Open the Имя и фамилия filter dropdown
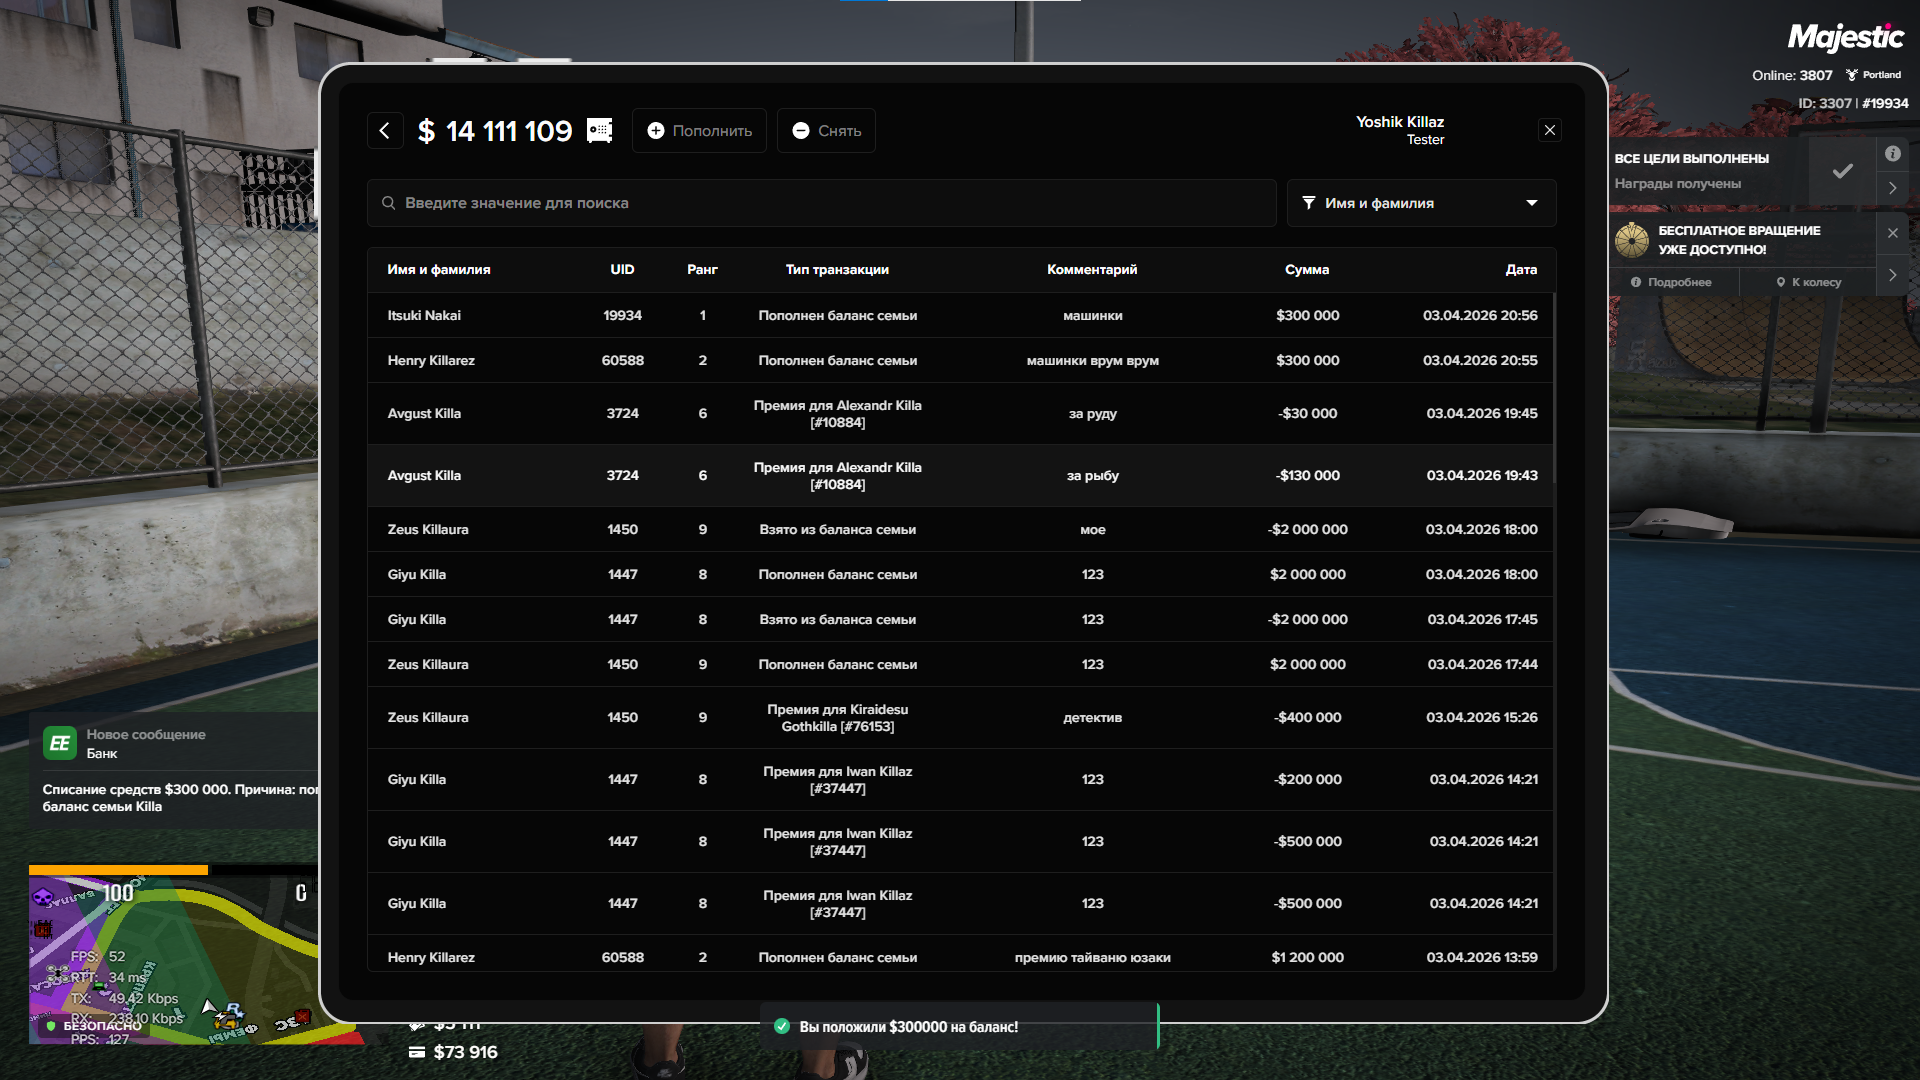The width and height of the screenshot is (1920, 1080). point(1420,203)
